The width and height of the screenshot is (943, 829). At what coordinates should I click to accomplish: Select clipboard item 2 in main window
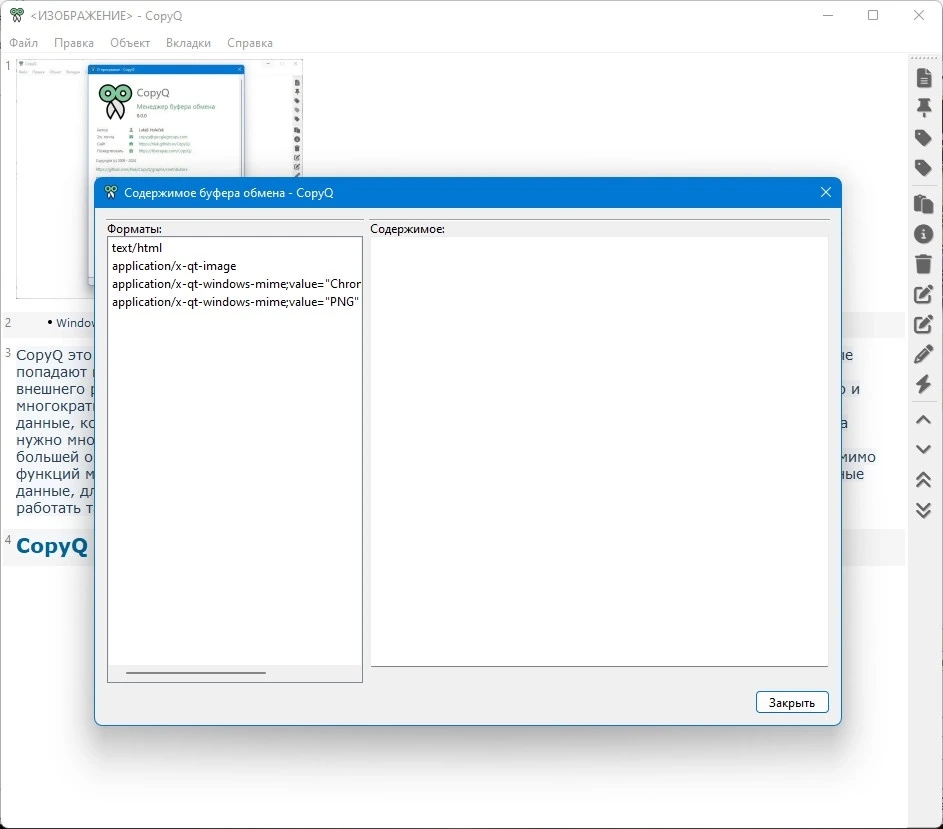pos(48,323)
